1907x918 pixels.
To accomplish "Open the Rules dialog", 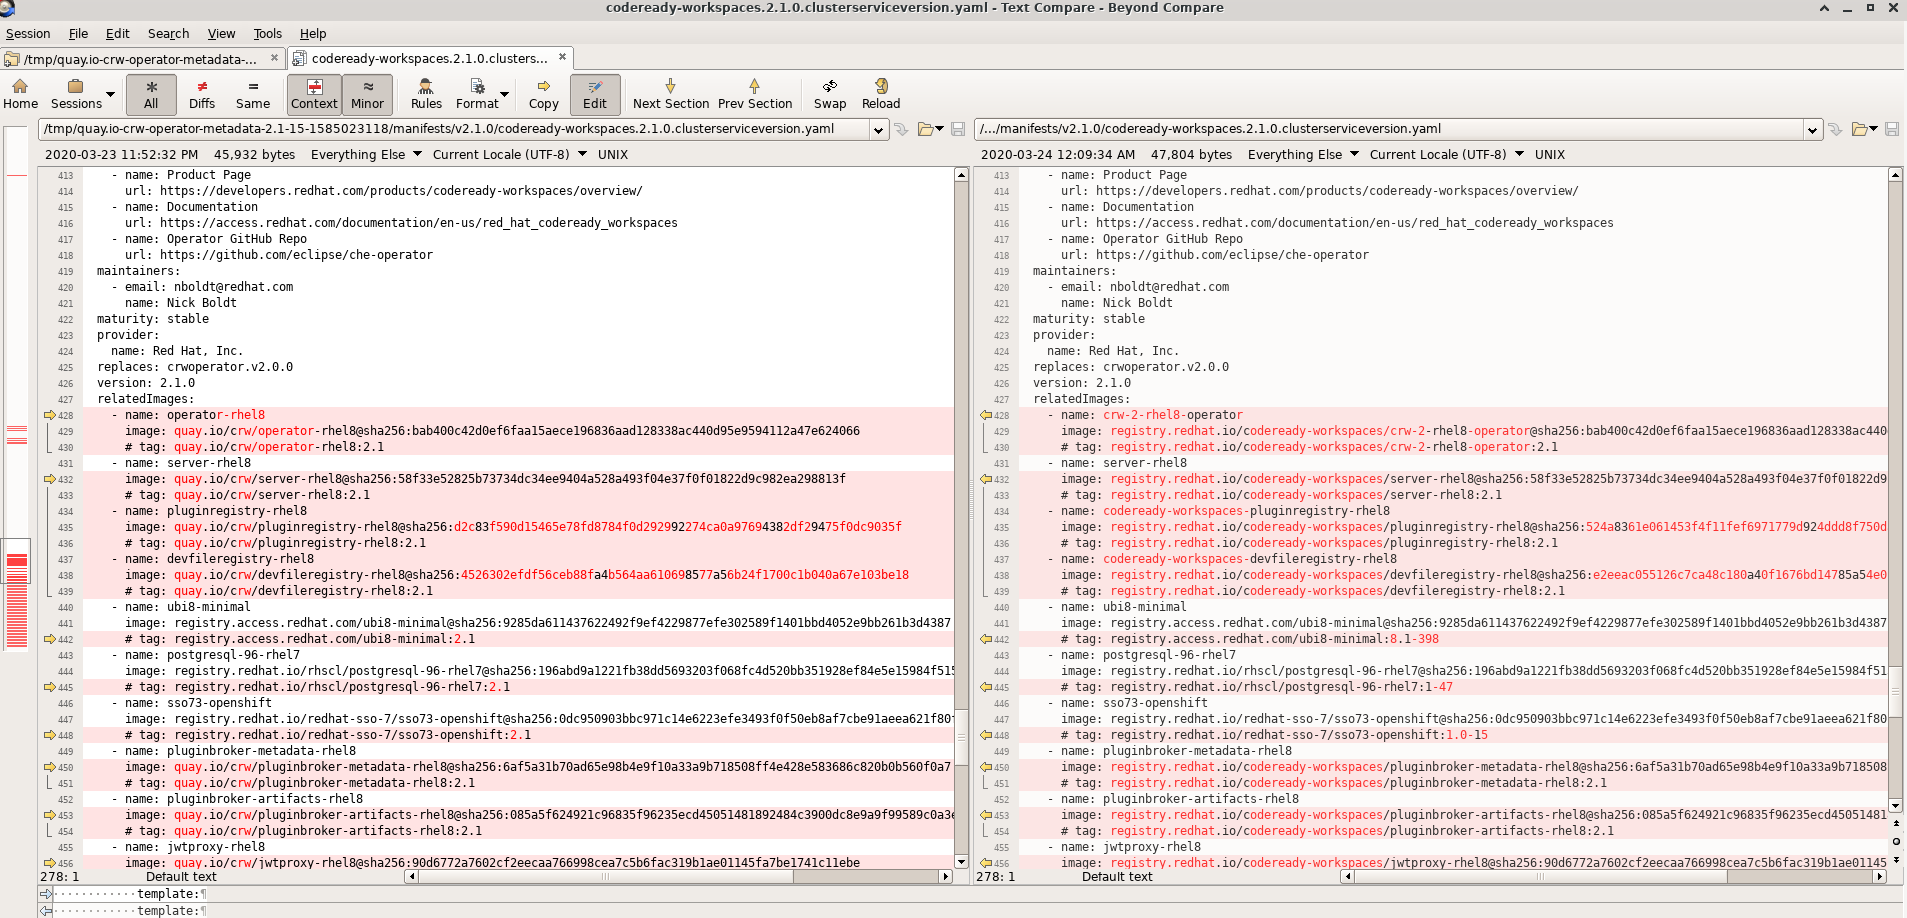I will click(x=426, y=94).
